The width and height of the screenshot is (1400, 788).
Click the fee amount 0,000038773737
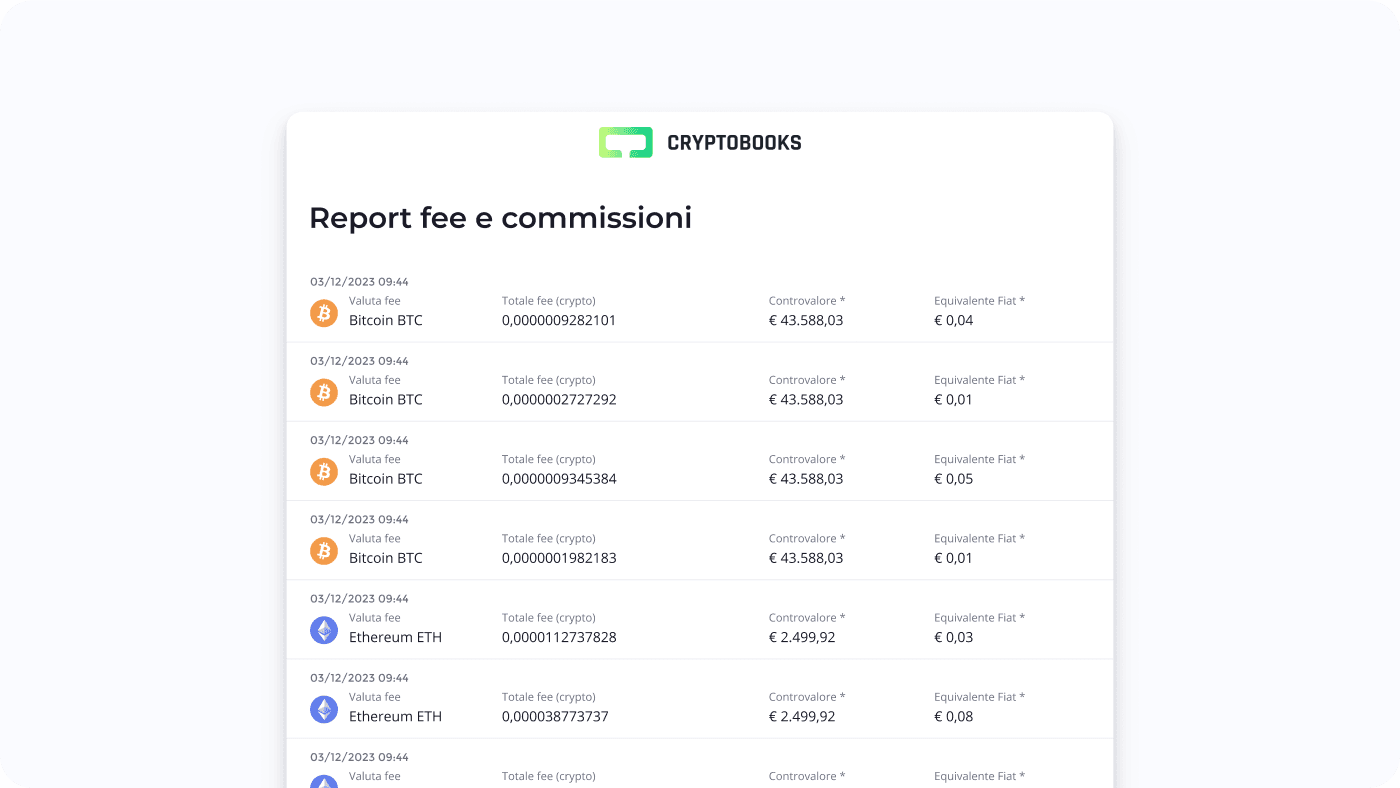[555, 717]
